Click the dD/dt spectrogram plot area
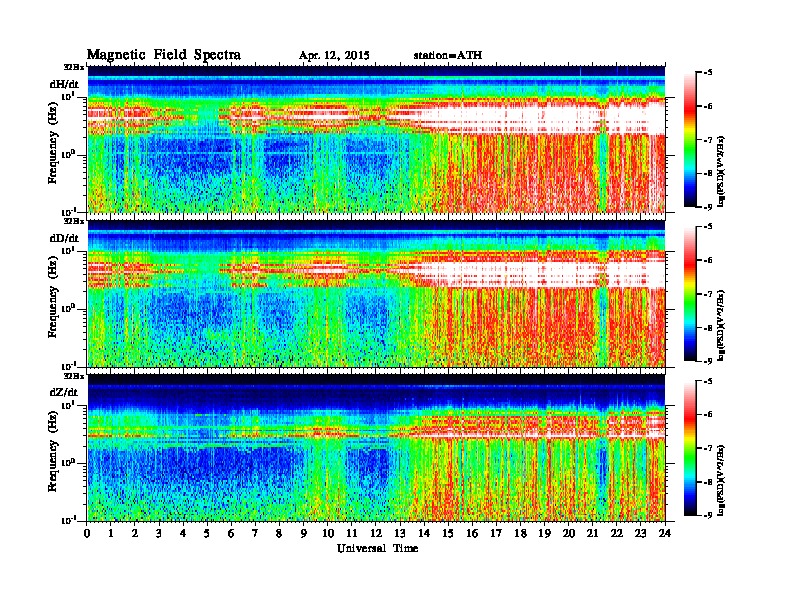792x612 pixels. coord(376,293)
